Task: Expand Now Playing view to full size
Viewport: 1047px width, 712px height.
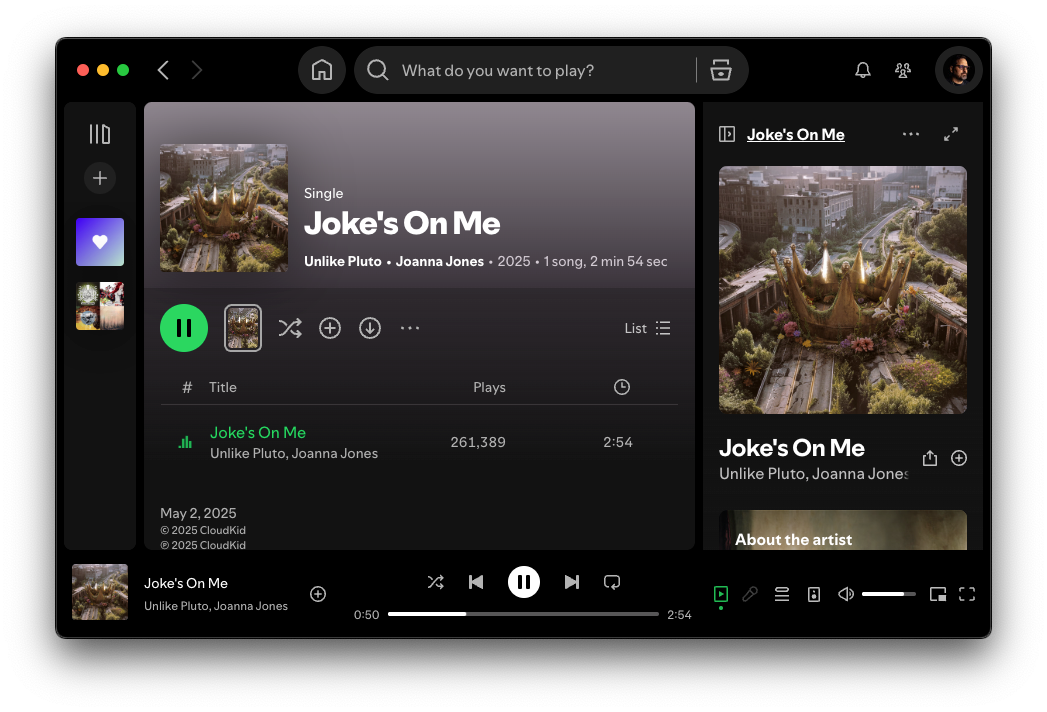Action: [x=951, y=134]
